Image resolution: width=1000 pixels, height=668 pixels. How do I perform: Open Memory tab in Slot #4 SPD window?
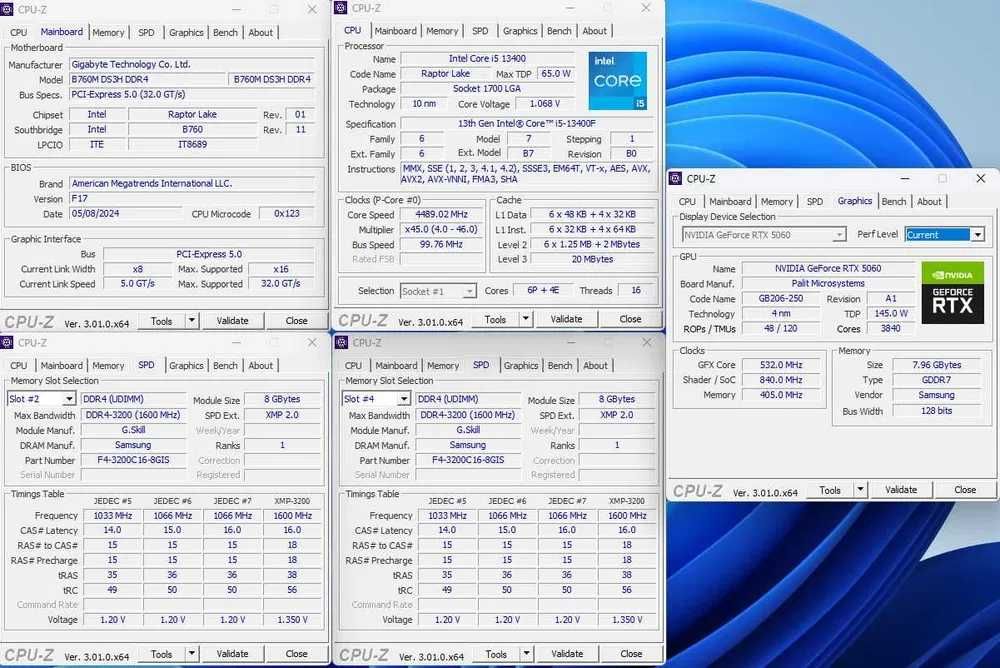pyautogui.click(x=443, y=365)
